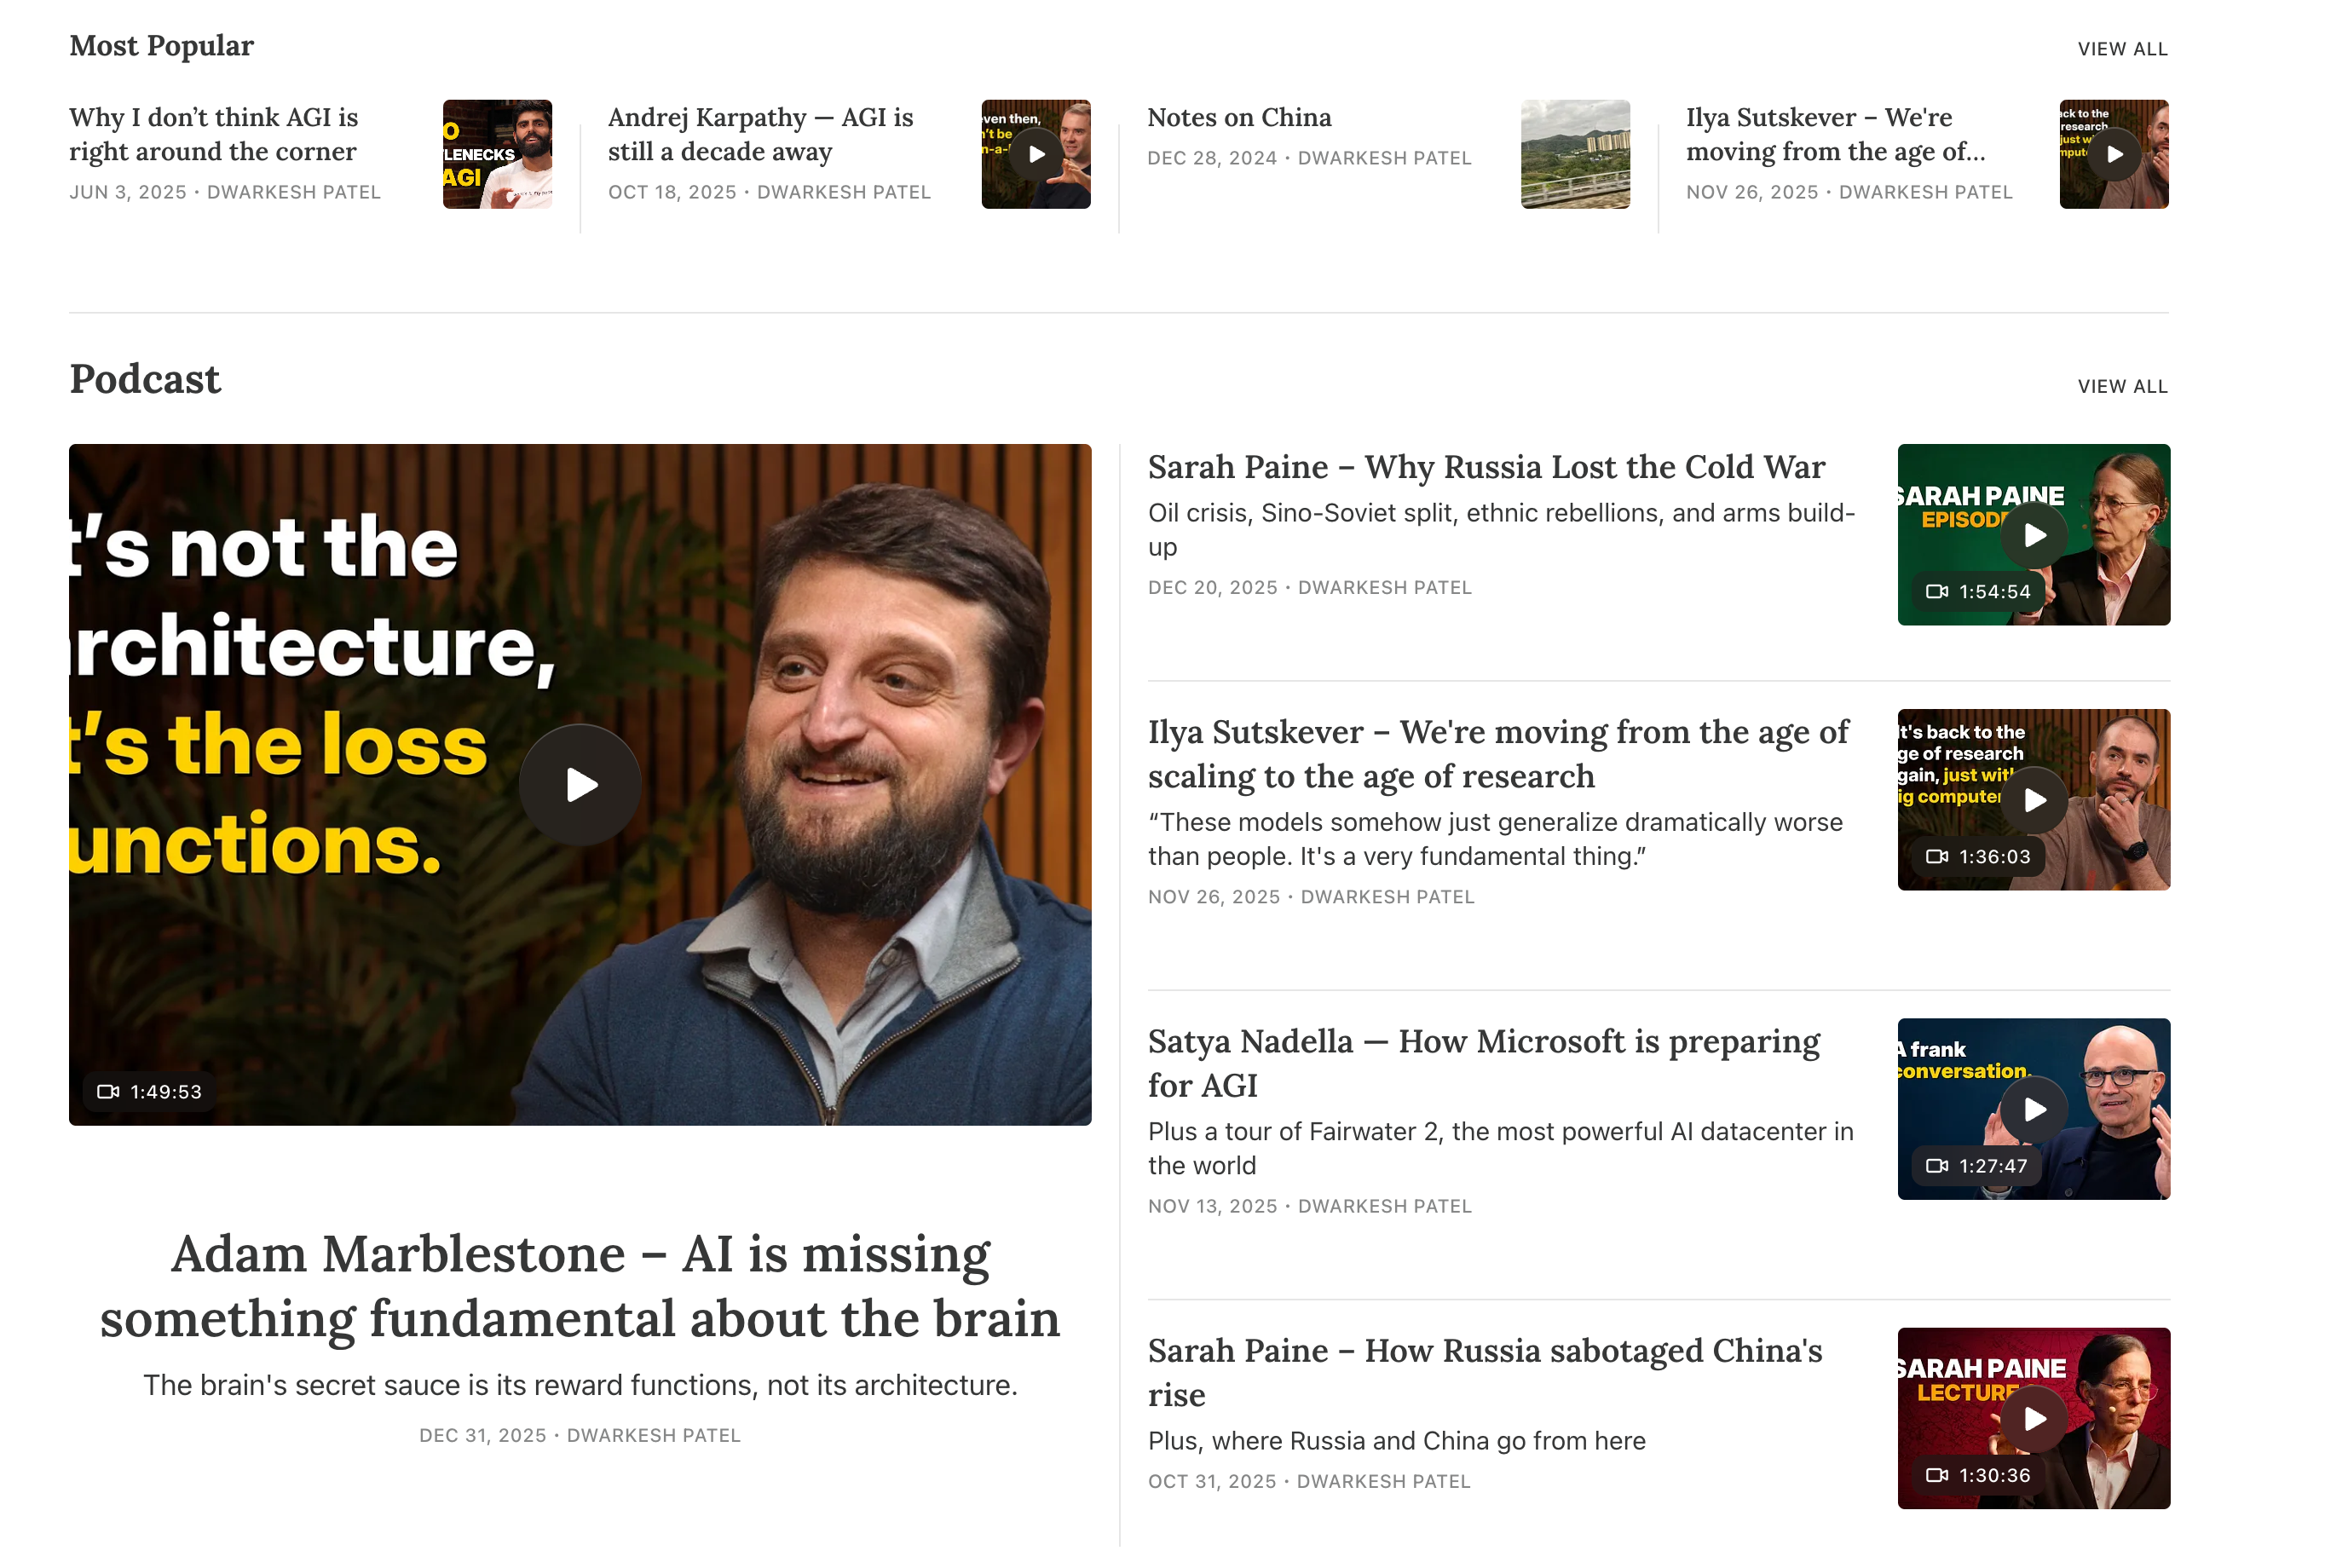Open 'Why I don't think AGI' article
This screenshot has width=2325, height=1568.
(x=213, y=134)
